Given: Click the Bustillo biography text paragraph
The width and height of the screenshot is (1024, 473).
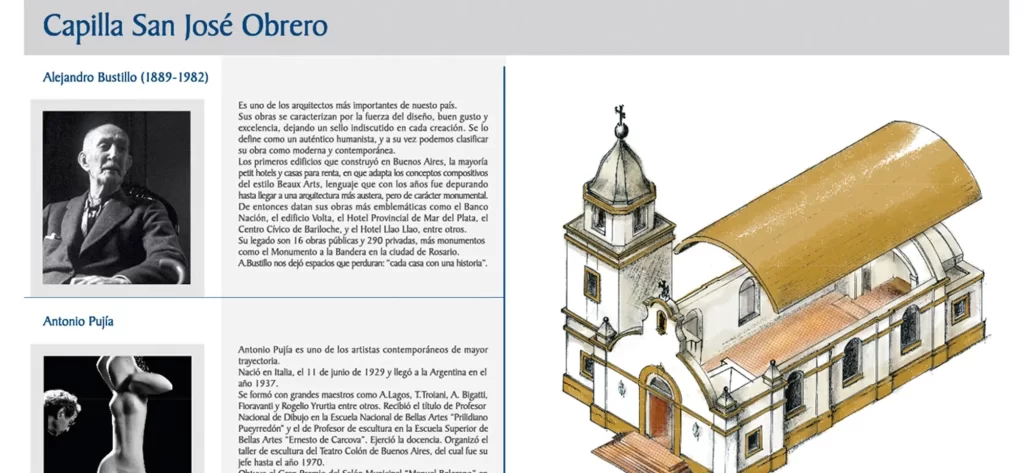Looking at the screenshot, I should [x=362, y=184].
